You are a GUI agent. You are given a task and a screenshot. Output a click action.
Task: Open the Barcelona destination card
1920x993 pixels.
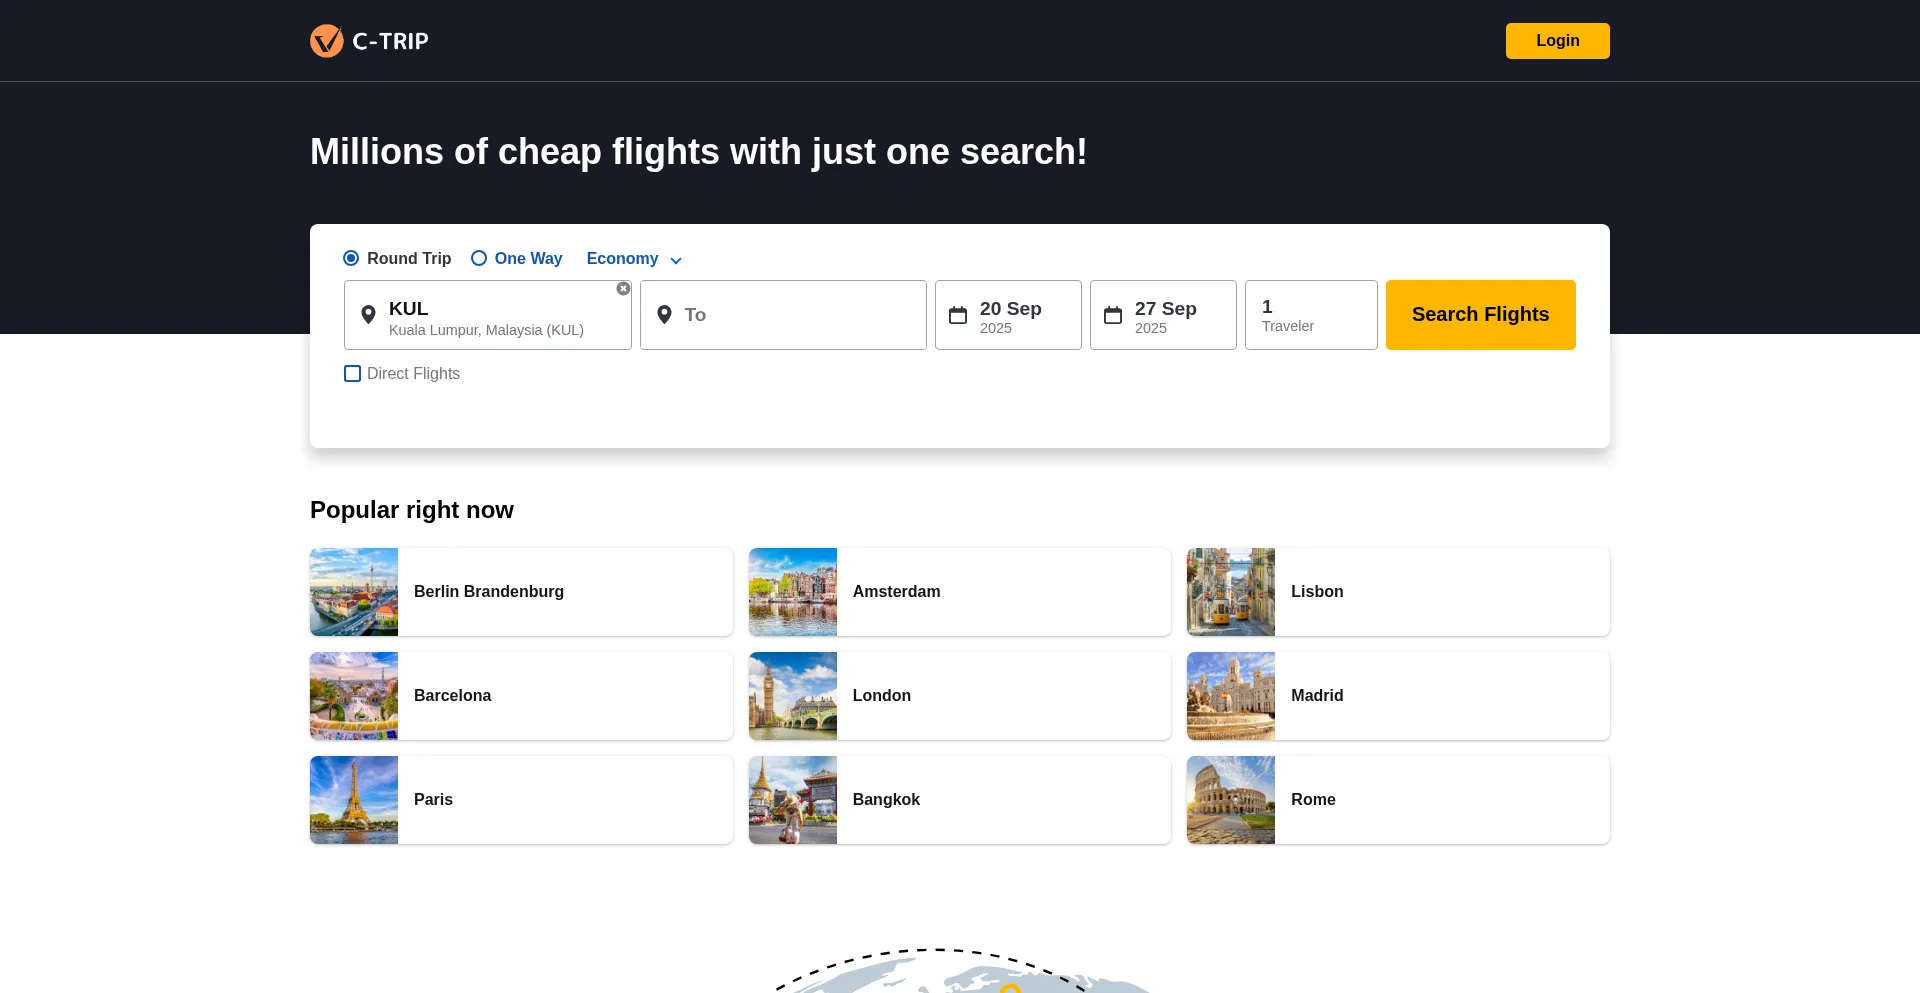pyautogui.click(x=521, y=696)
